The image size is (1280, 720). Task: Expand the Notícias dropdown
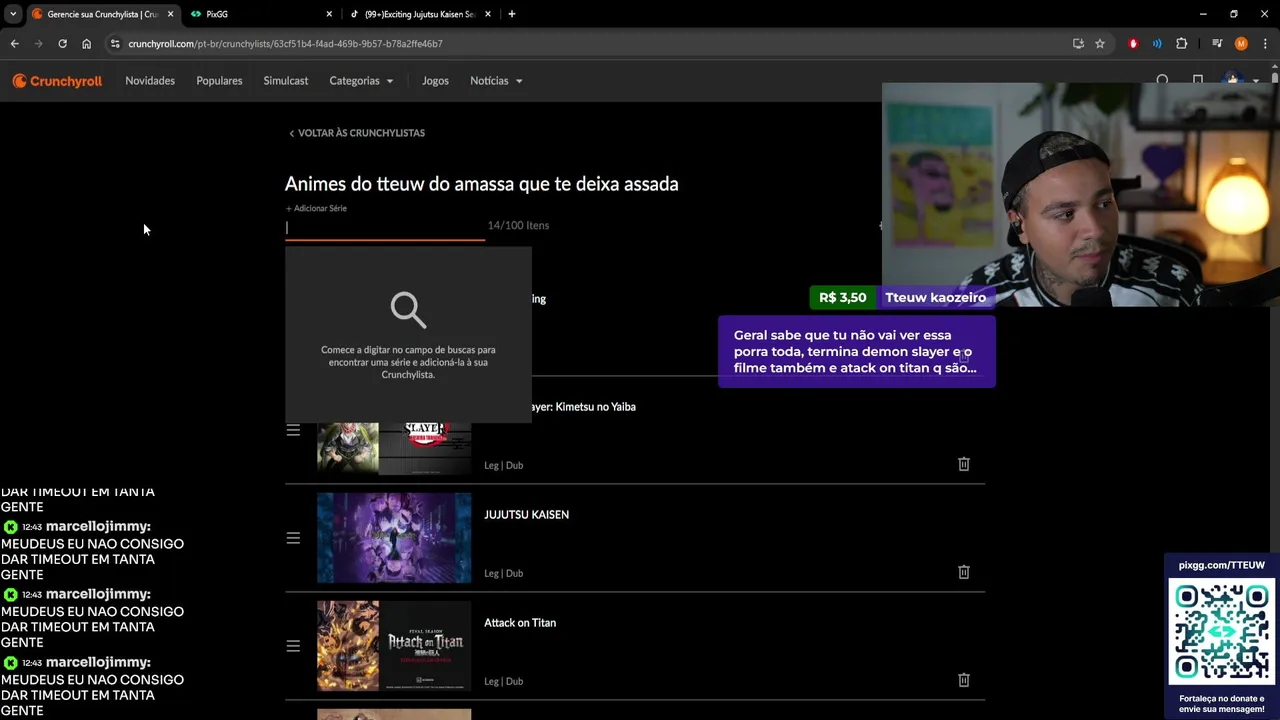click(x=496, y=81)
